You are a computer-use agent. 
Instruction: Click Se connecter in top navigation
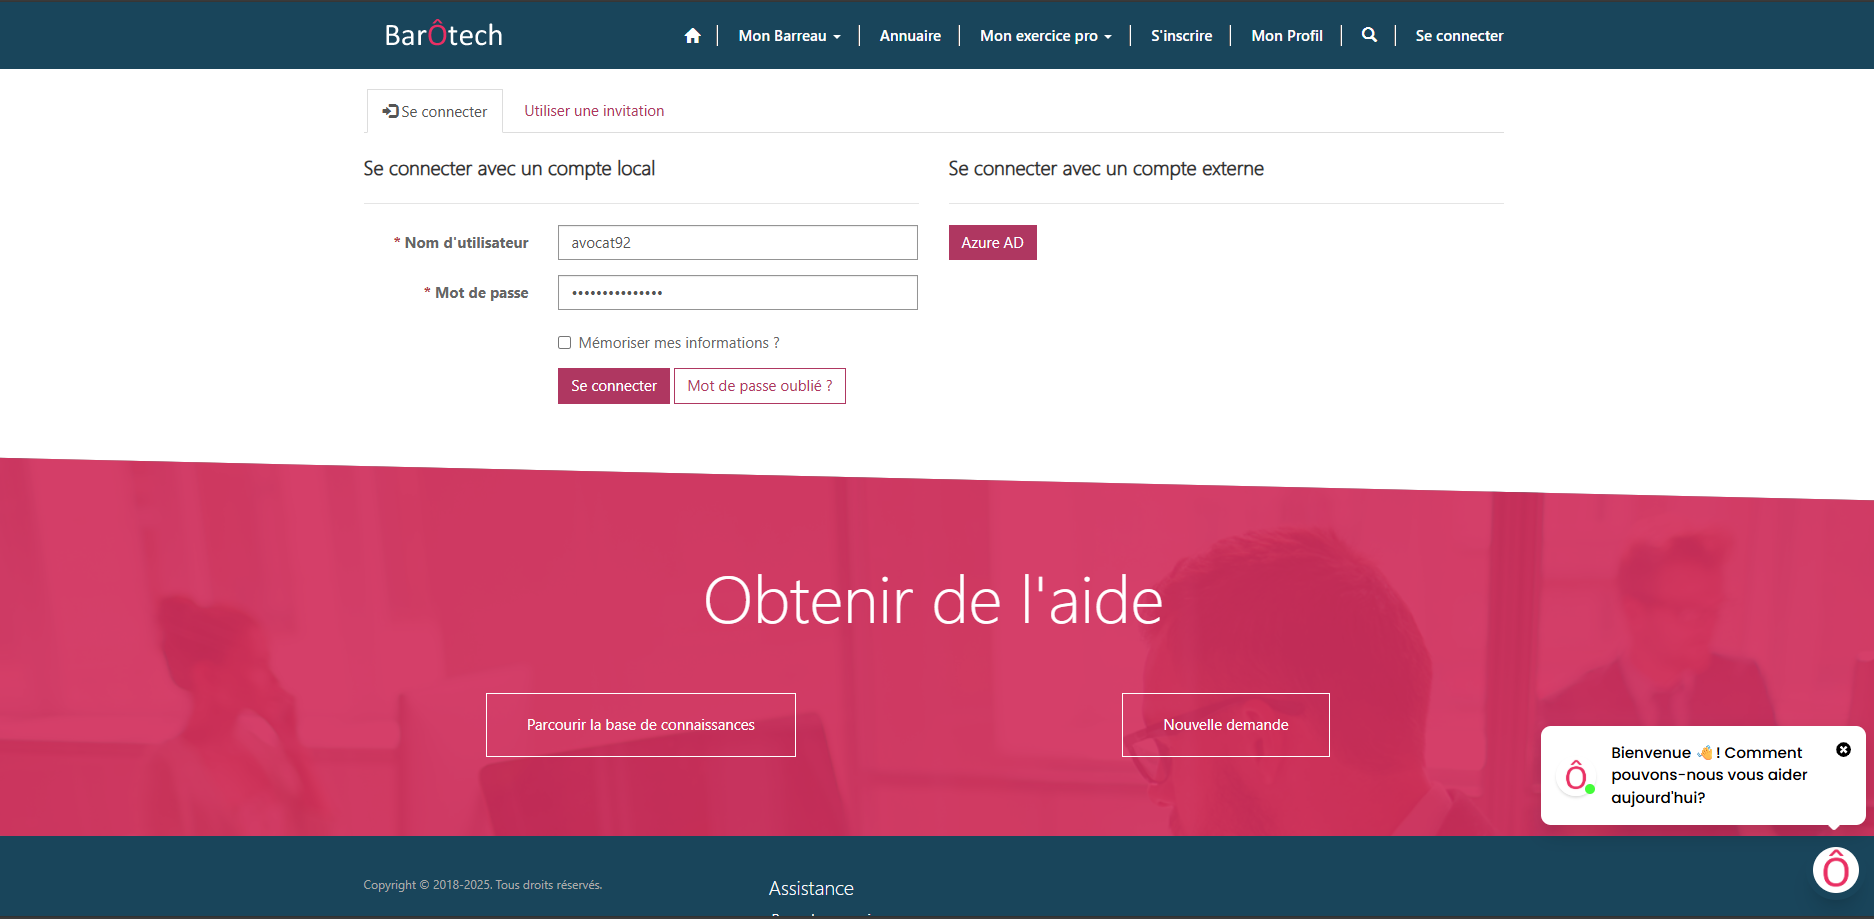[x=1459, y=36]
